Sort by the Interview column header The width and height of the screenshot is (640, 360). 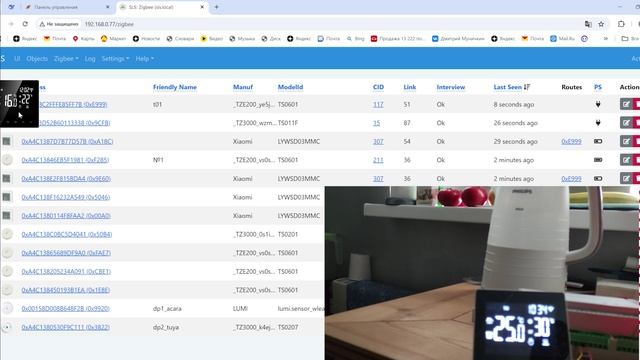pos(451,87)
